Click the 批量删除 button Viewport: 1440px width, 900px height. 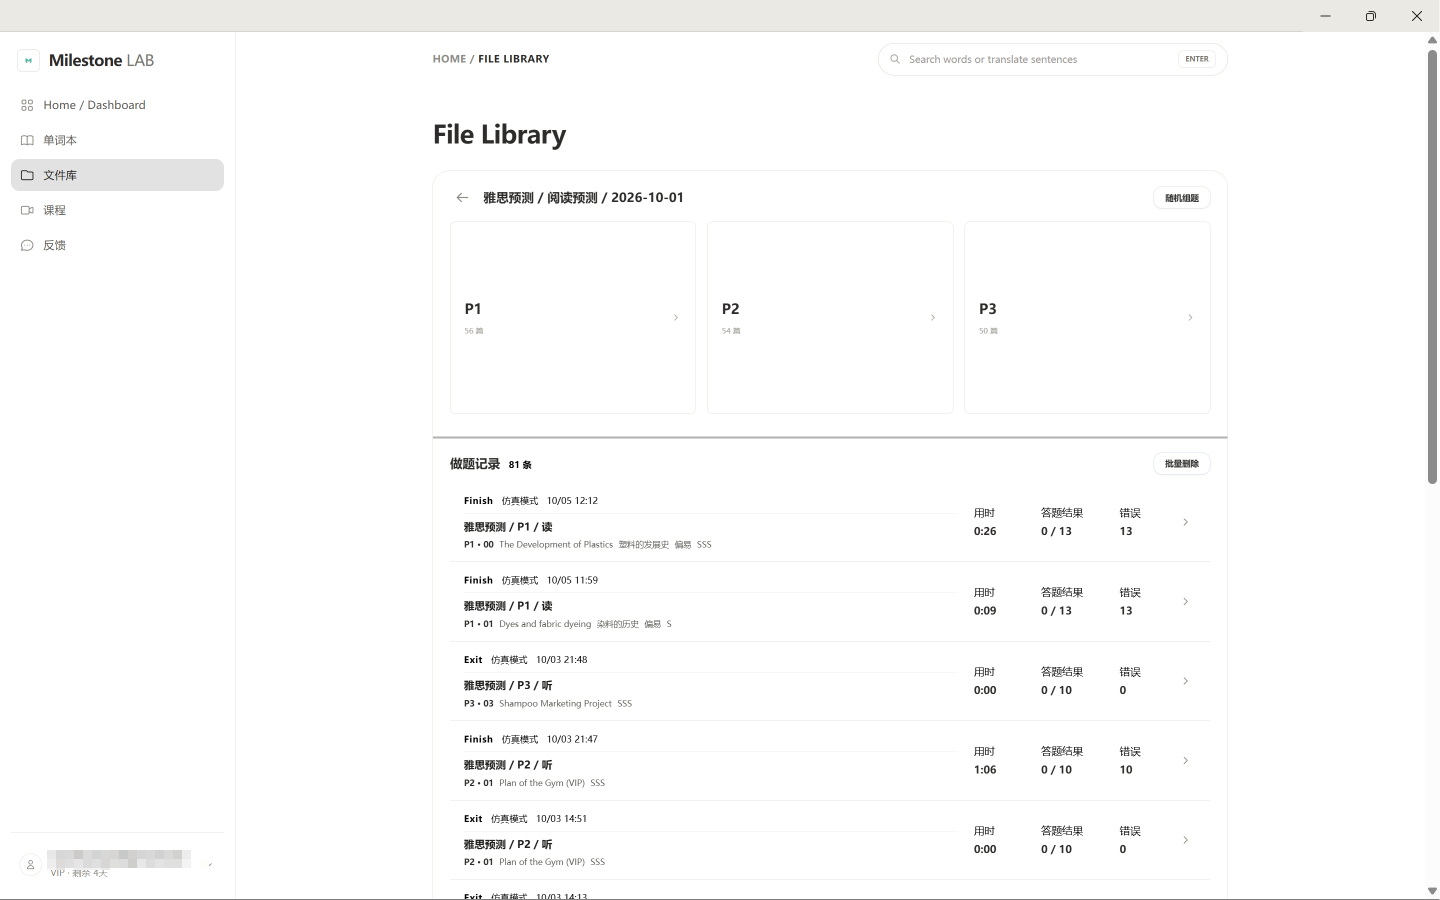click(x=1182, y=464)
